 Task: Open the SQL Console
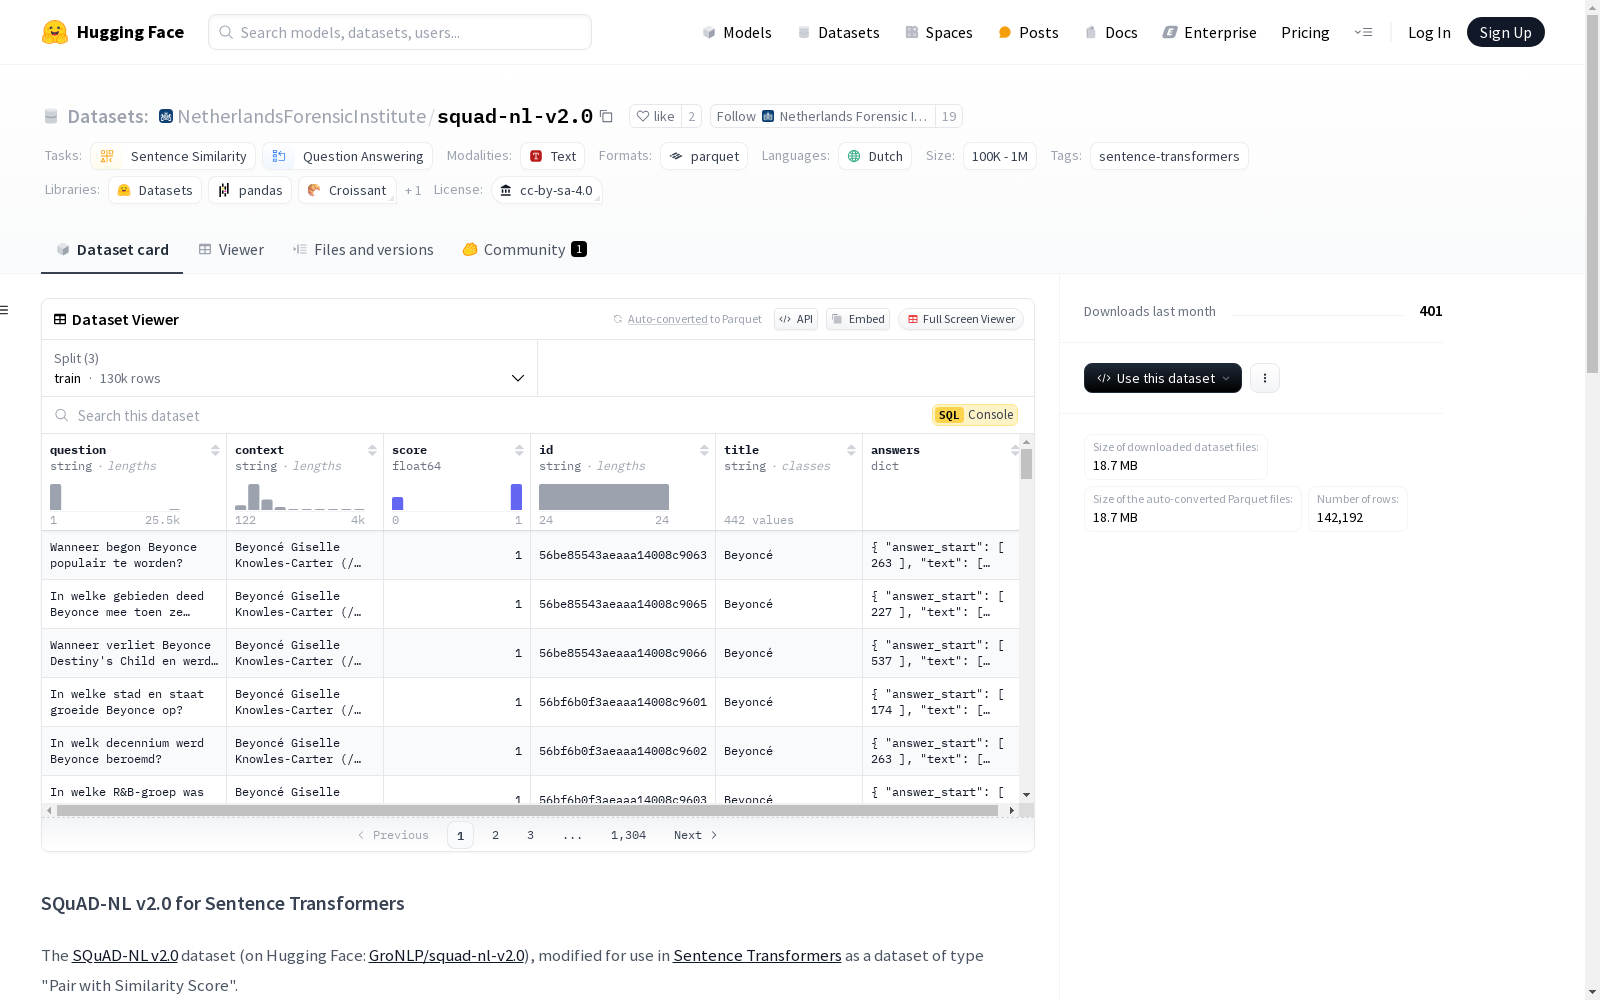pos(975,415)
